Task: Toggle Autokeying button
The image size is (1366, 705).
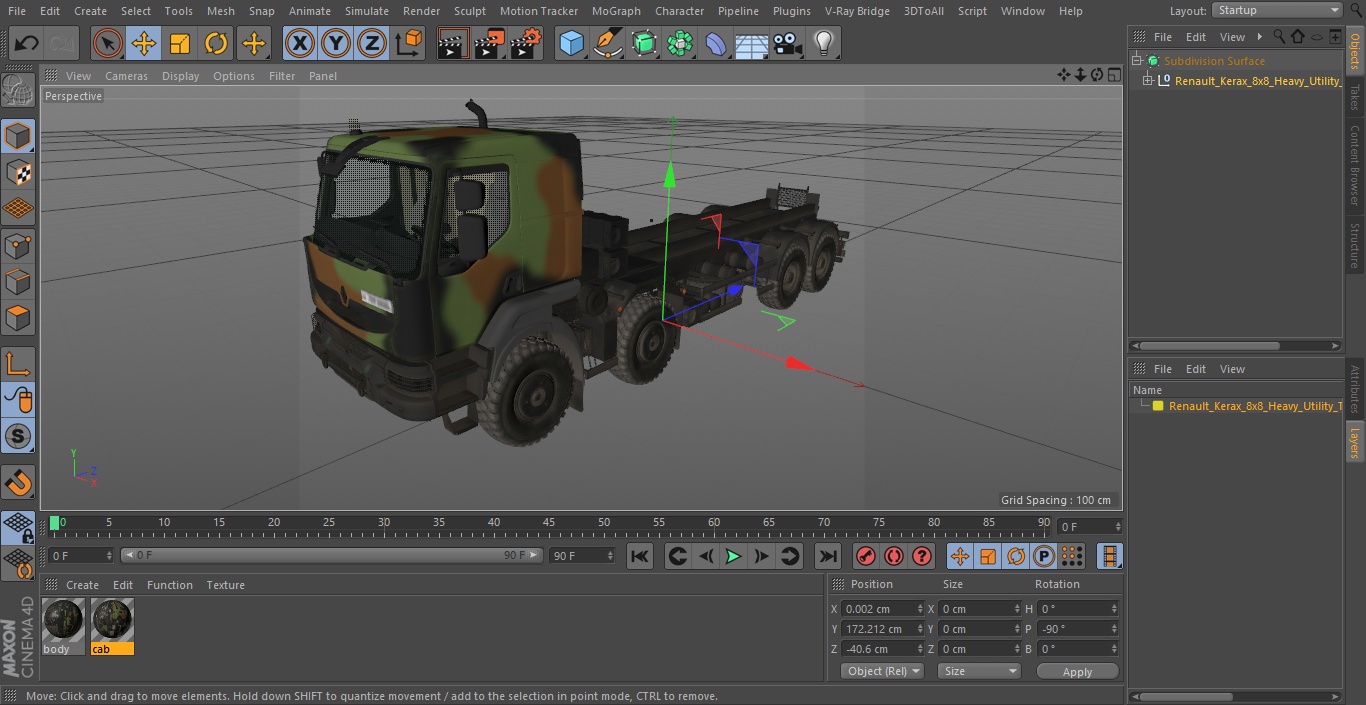Action: pyautogui.click(x=894, y=556)
